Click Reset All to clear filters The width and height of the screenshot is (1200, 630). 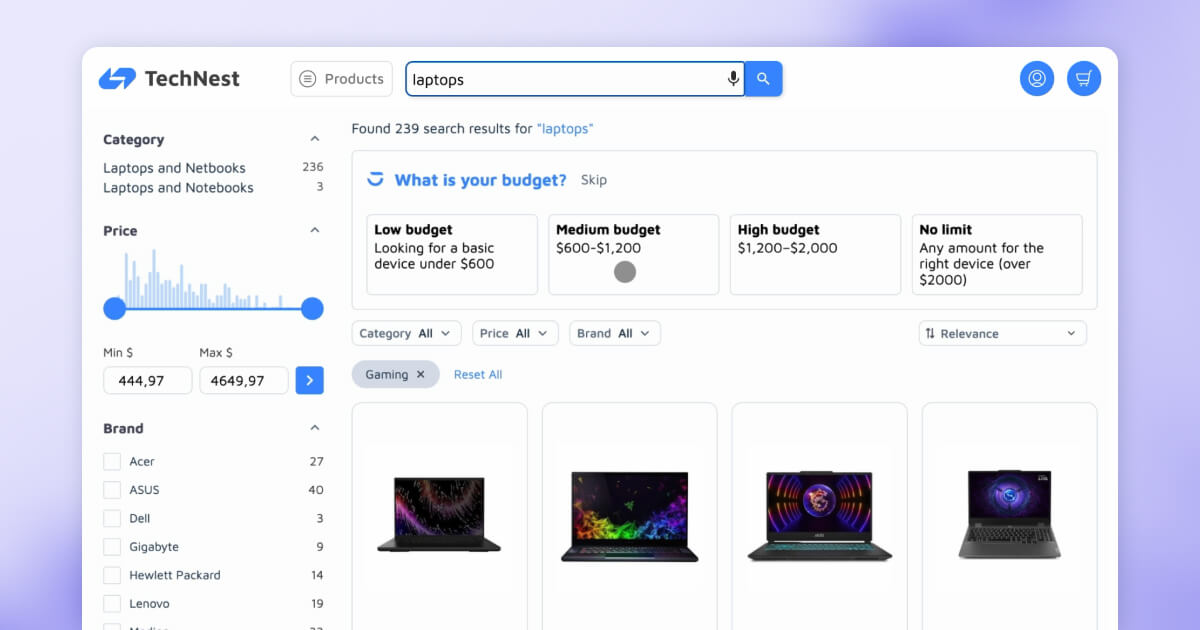point(477,374)
